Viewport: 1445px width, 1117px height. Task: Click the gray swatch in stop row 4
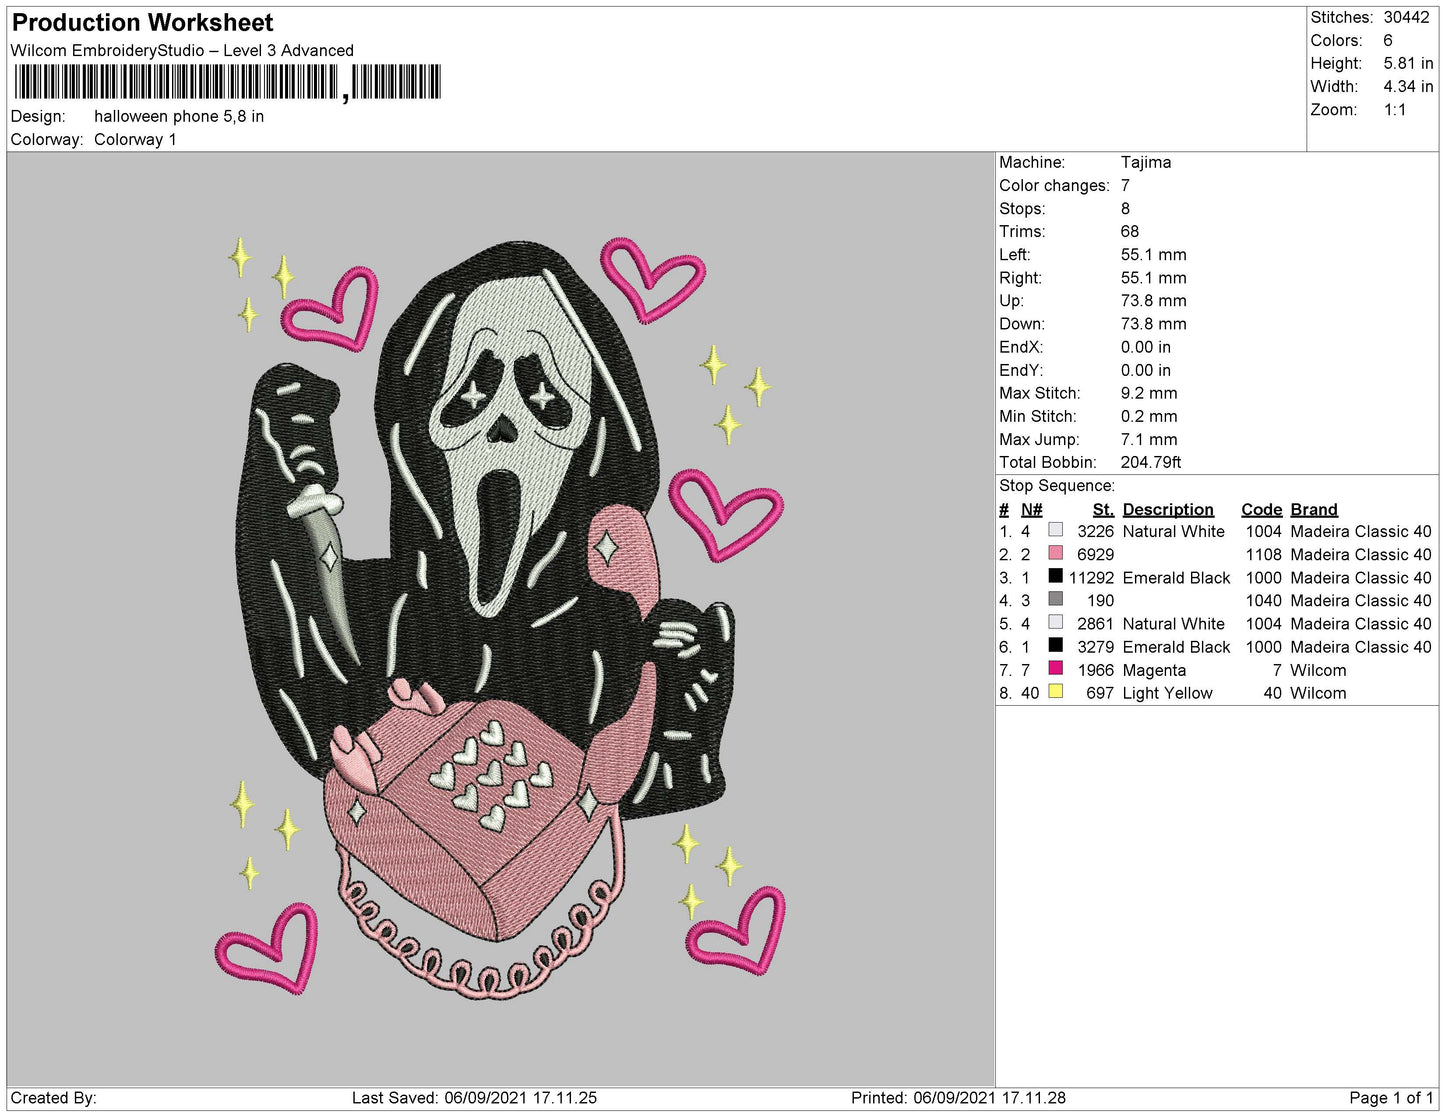(x=1055, y=599)
